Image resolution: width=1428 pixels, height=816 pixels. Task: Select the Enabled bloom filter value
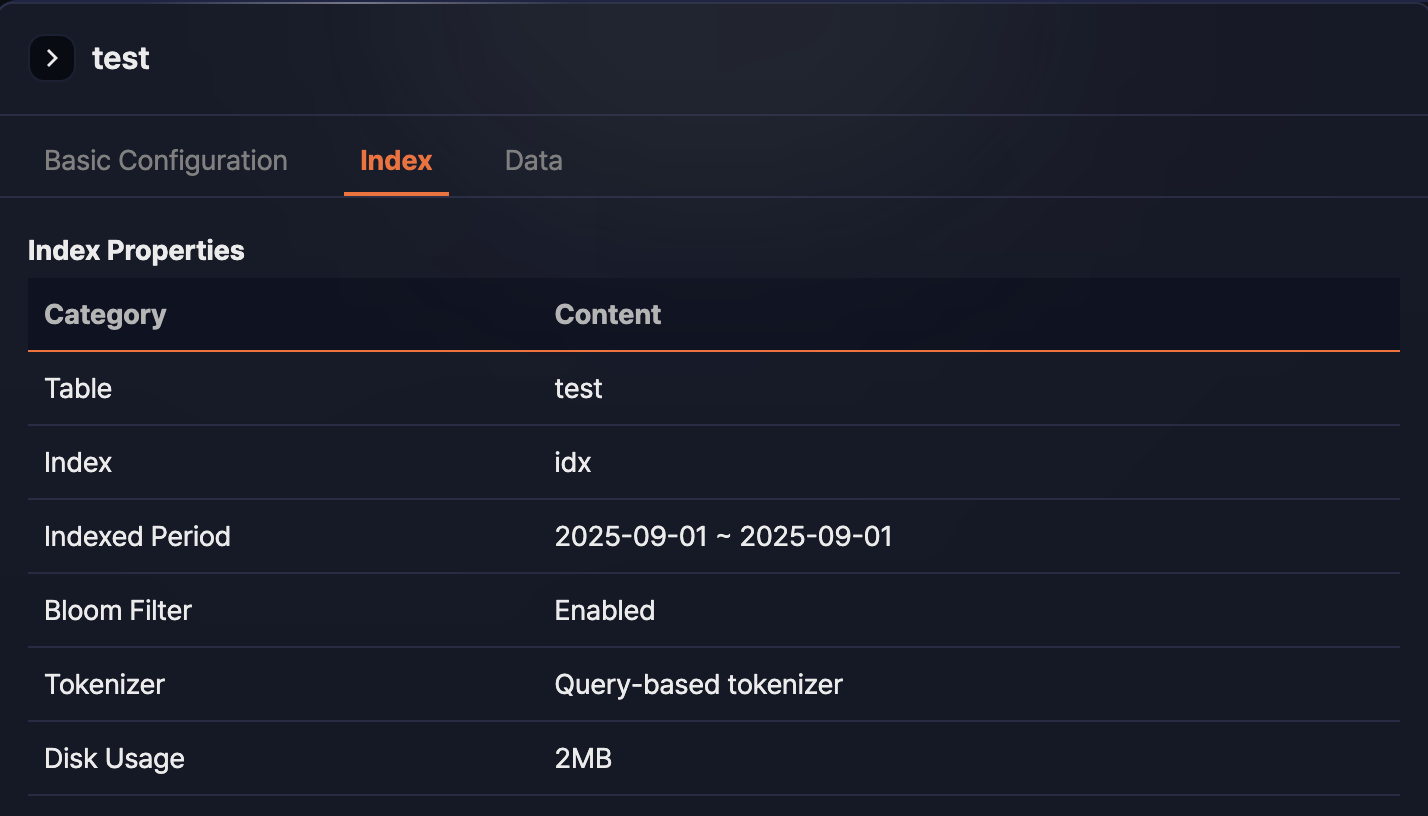pyautogui.click(x=604, y=610)
